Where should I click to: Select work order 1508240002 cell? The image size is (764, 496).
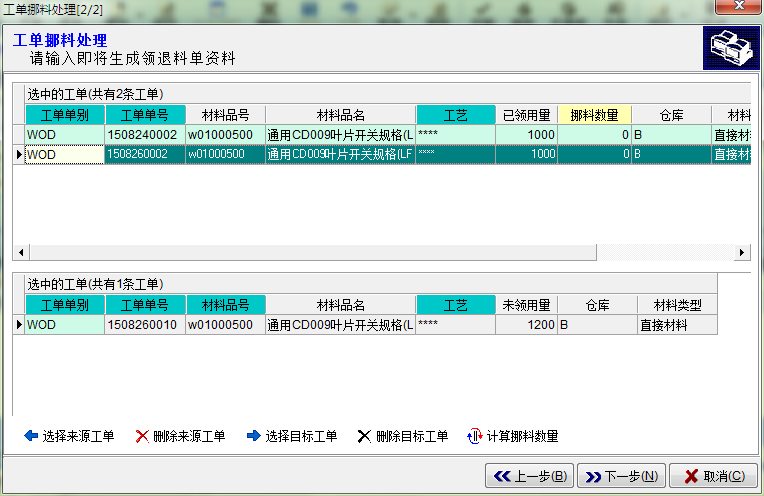pos(145,134)
